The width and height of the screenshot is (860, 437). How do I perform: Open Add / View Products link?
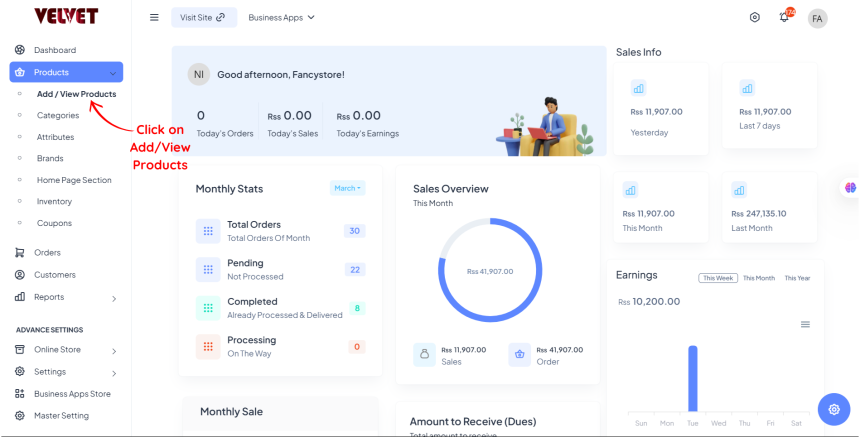(x=76, y=94)
